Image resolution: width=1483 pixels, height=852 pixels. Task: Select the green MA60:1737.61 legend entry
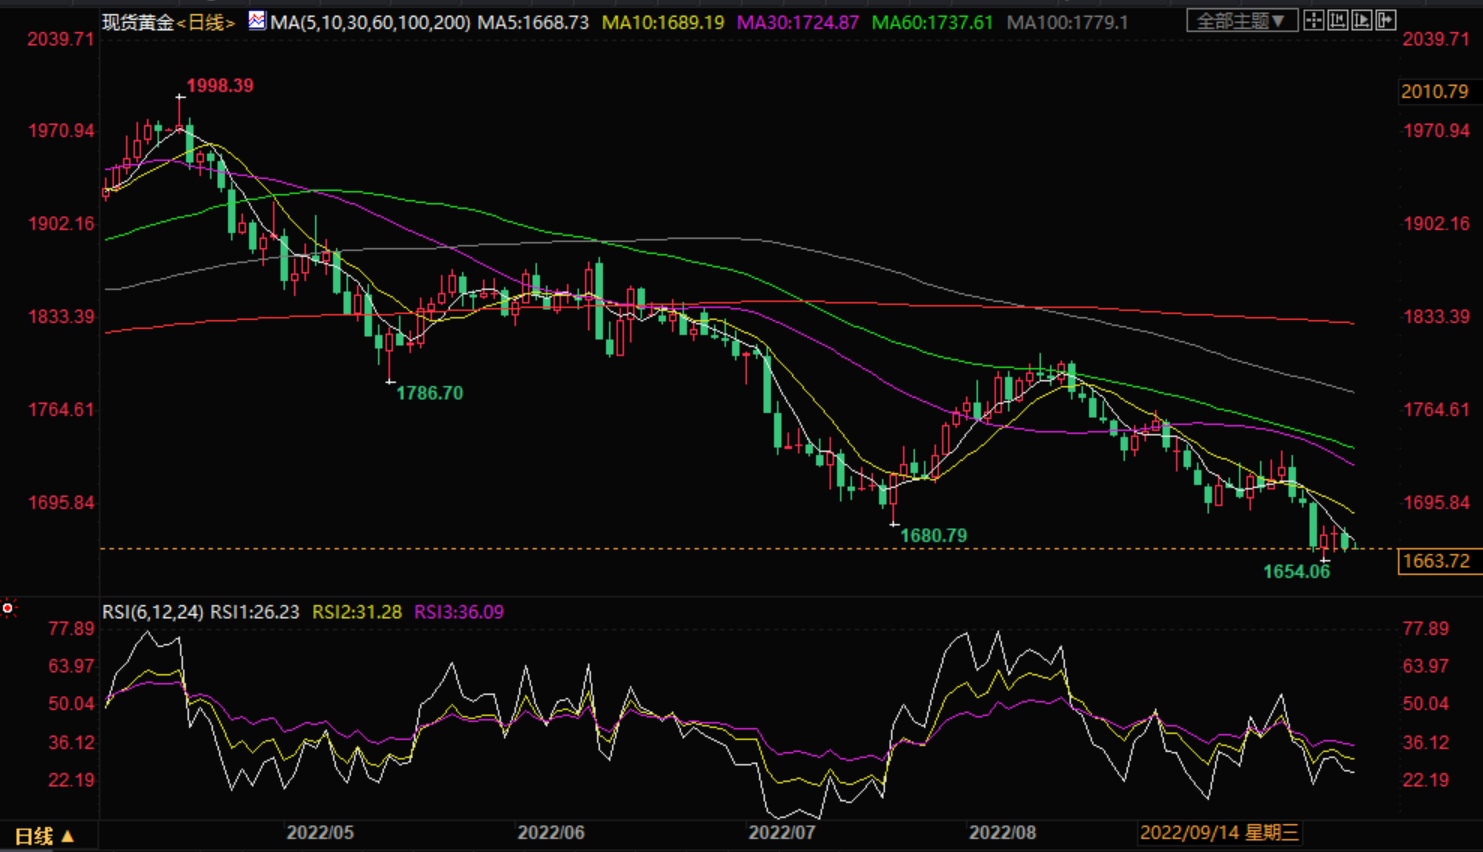[x=932, y=22]
